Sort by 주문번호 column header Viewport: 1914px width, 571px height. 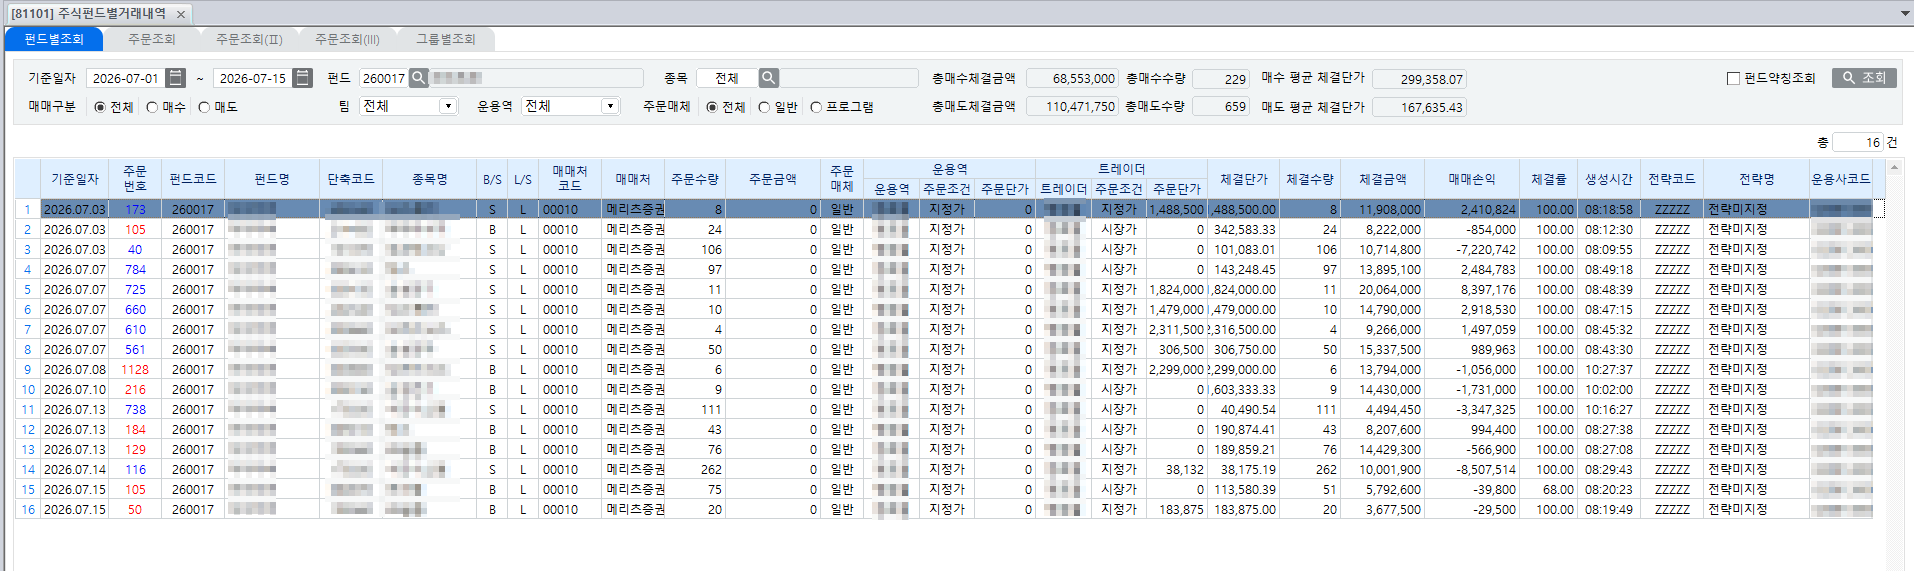[135, 179]
